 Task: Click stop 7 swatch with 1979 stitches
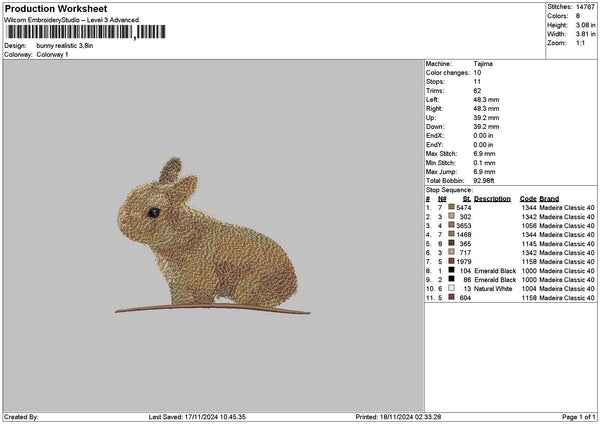(x=452, y=261)
